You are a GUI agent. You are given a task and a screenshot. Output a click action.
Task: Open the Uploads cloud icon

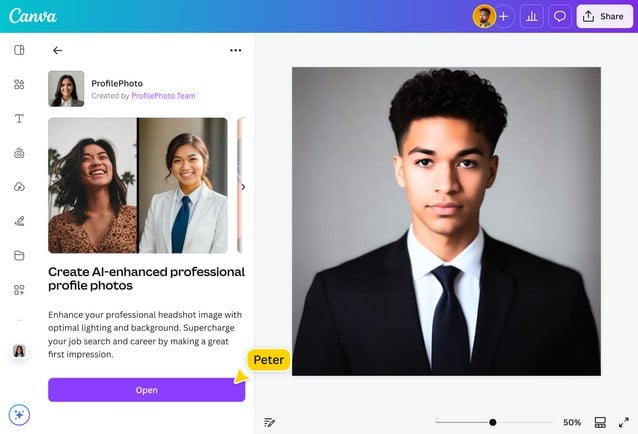click(19, 187)
